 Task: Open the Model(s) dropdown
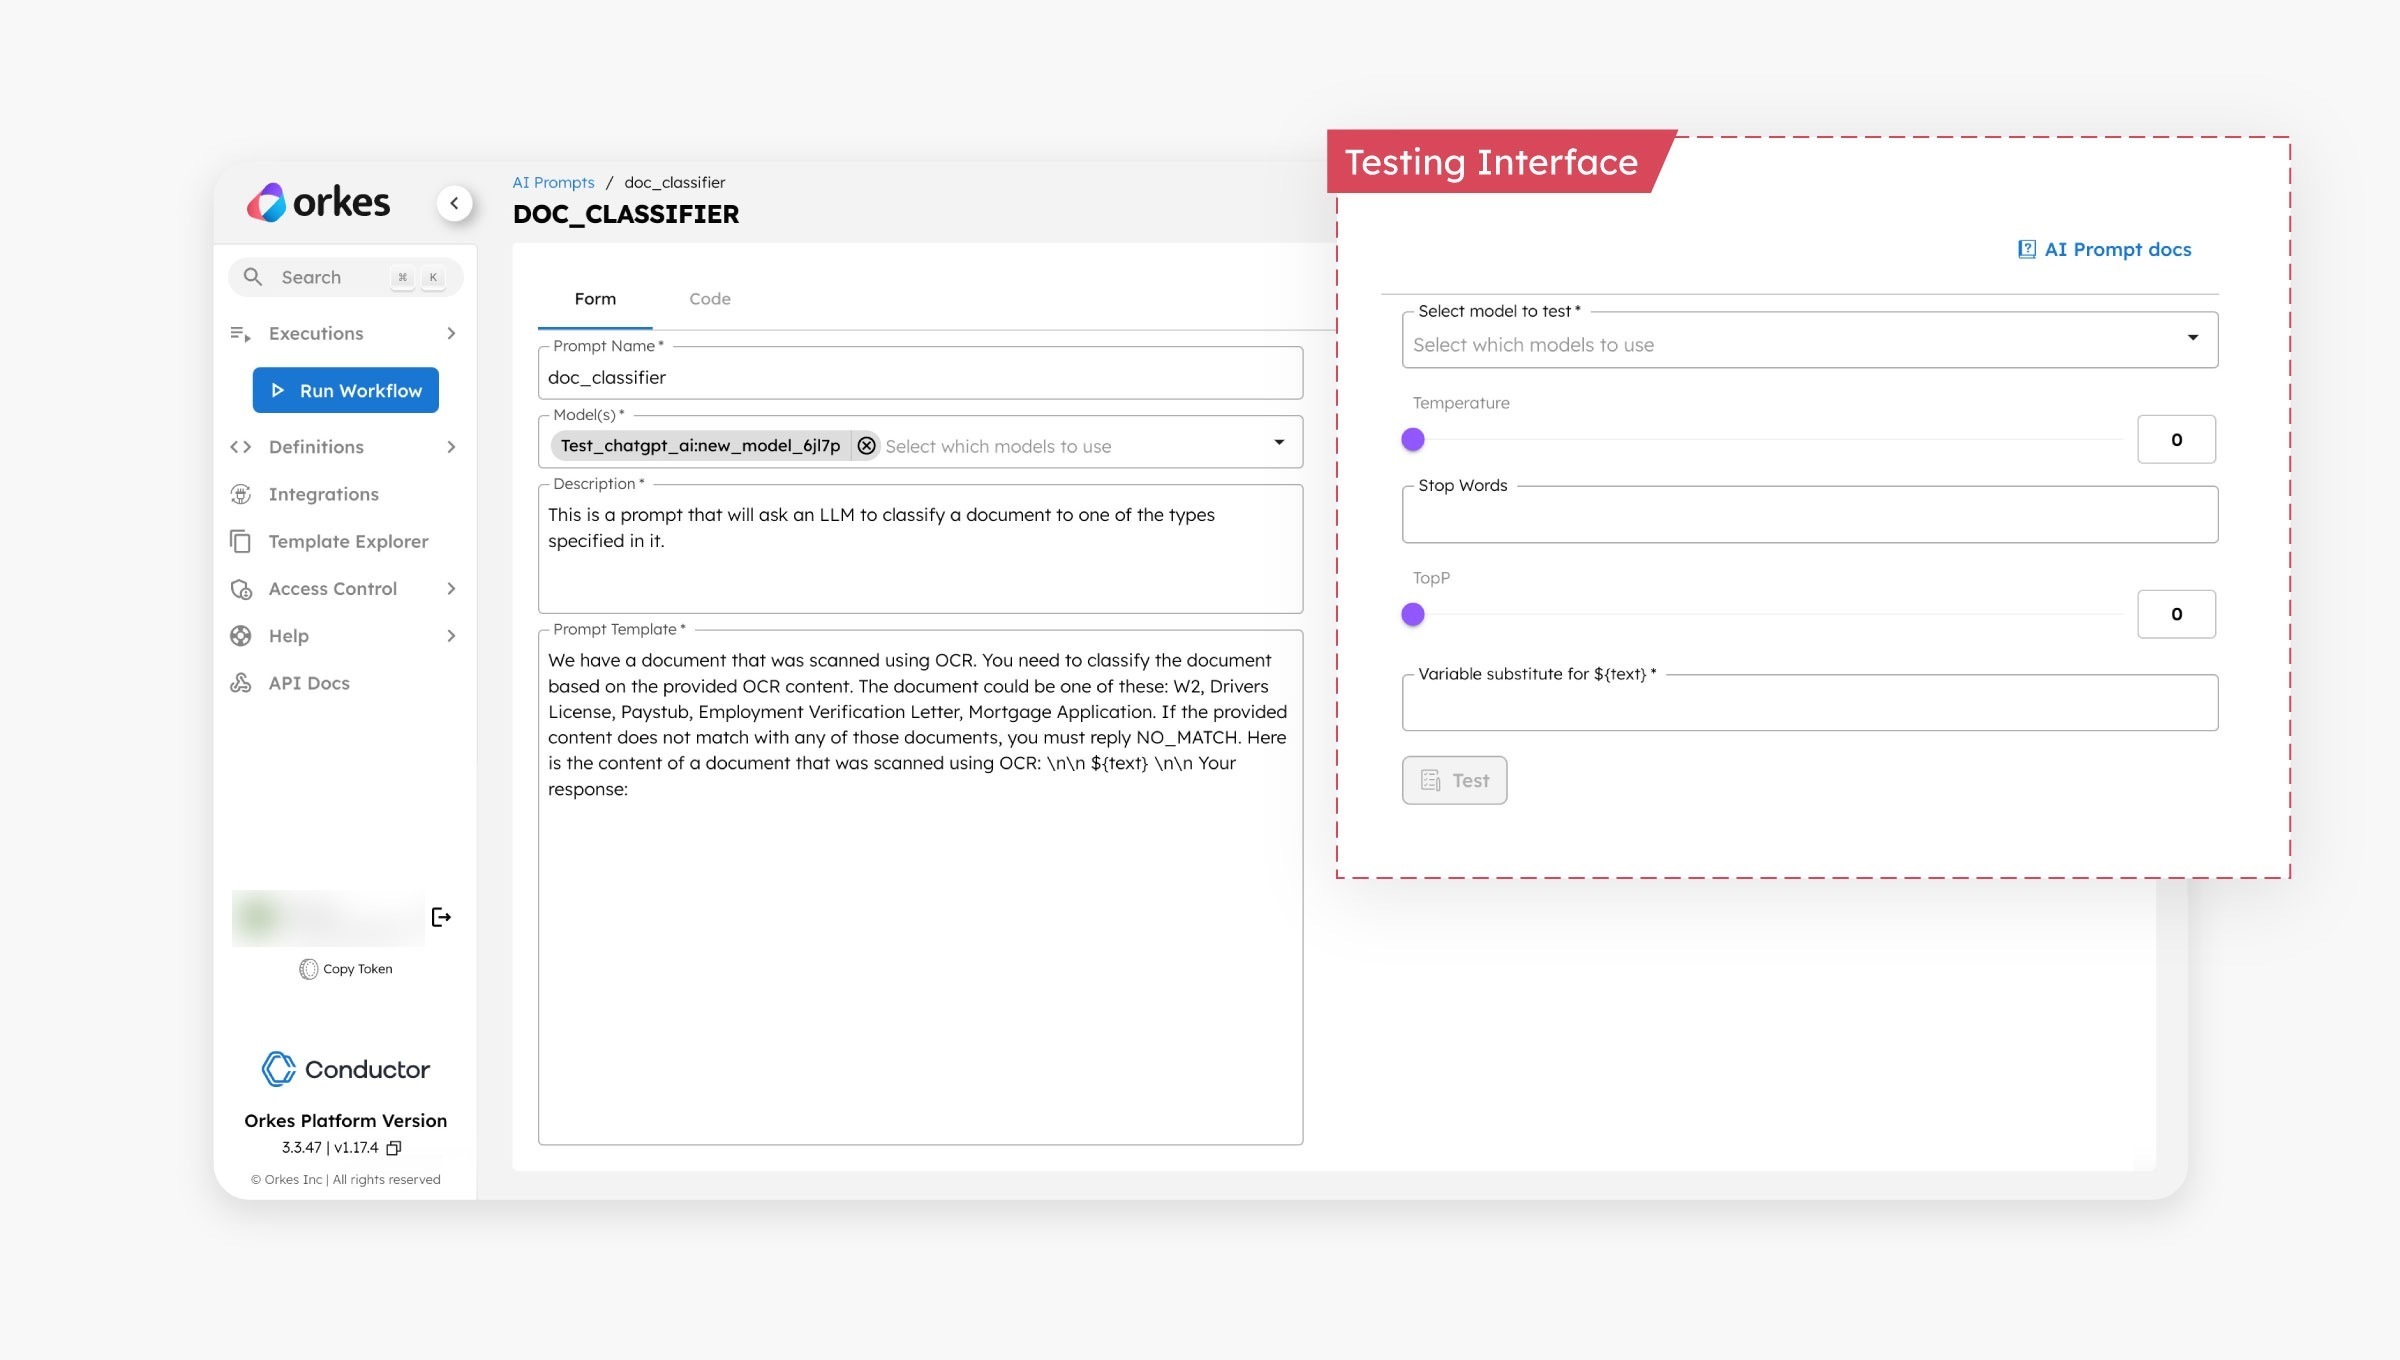point(1277,441)
